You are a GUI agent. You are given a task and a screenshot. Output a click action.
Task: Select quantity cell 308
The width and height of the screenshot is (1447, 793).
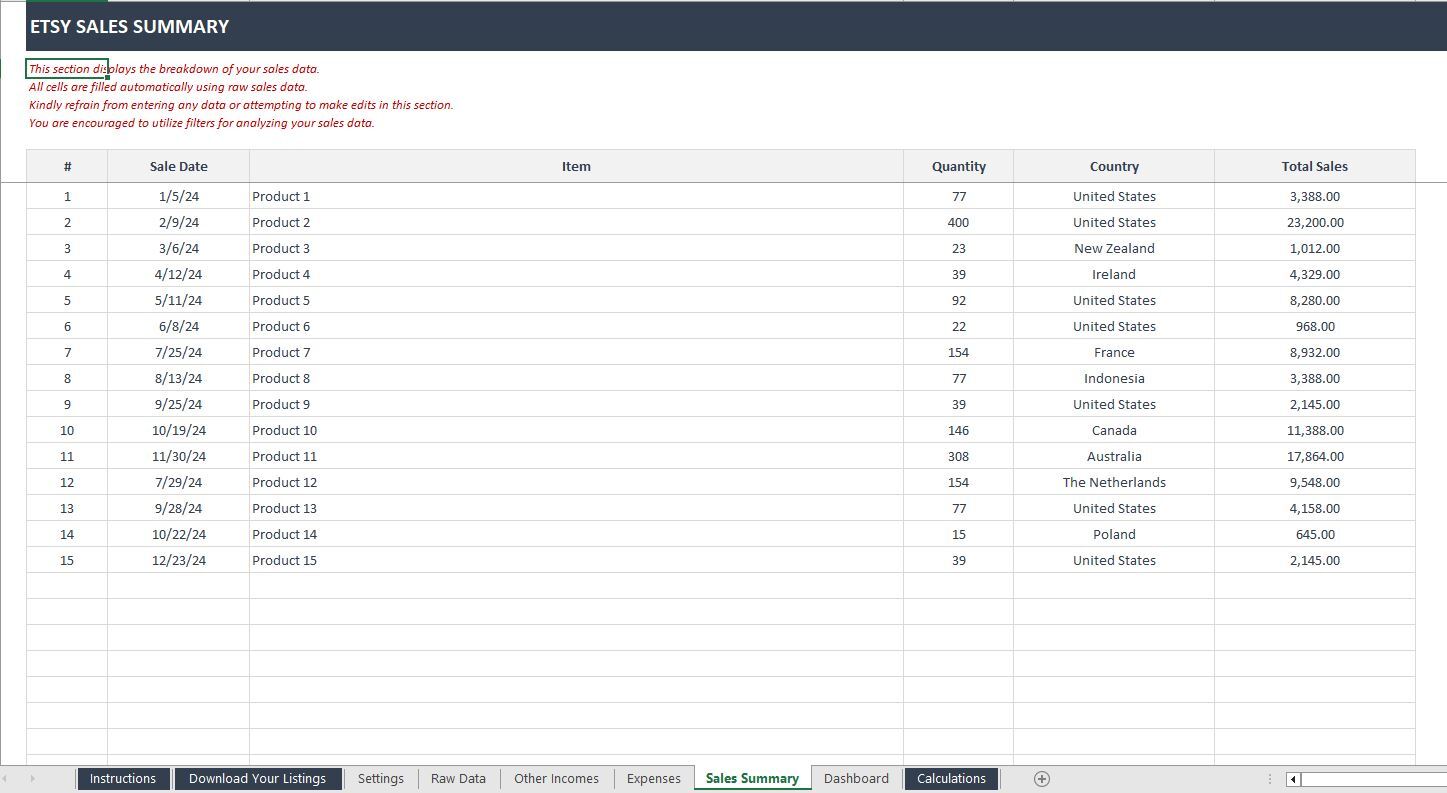pos(958,457)
